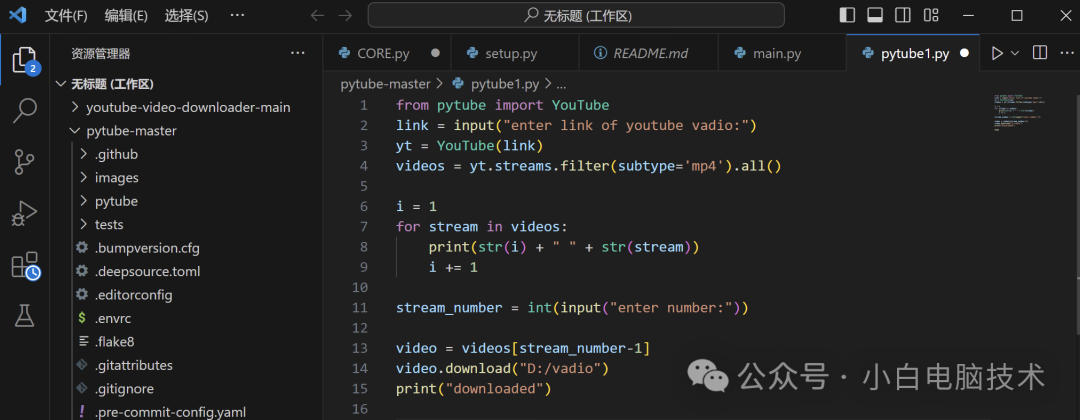Screen dimensions: 1080x420
Task: Split the editor to the right
Action: [x=1040, y=53]
